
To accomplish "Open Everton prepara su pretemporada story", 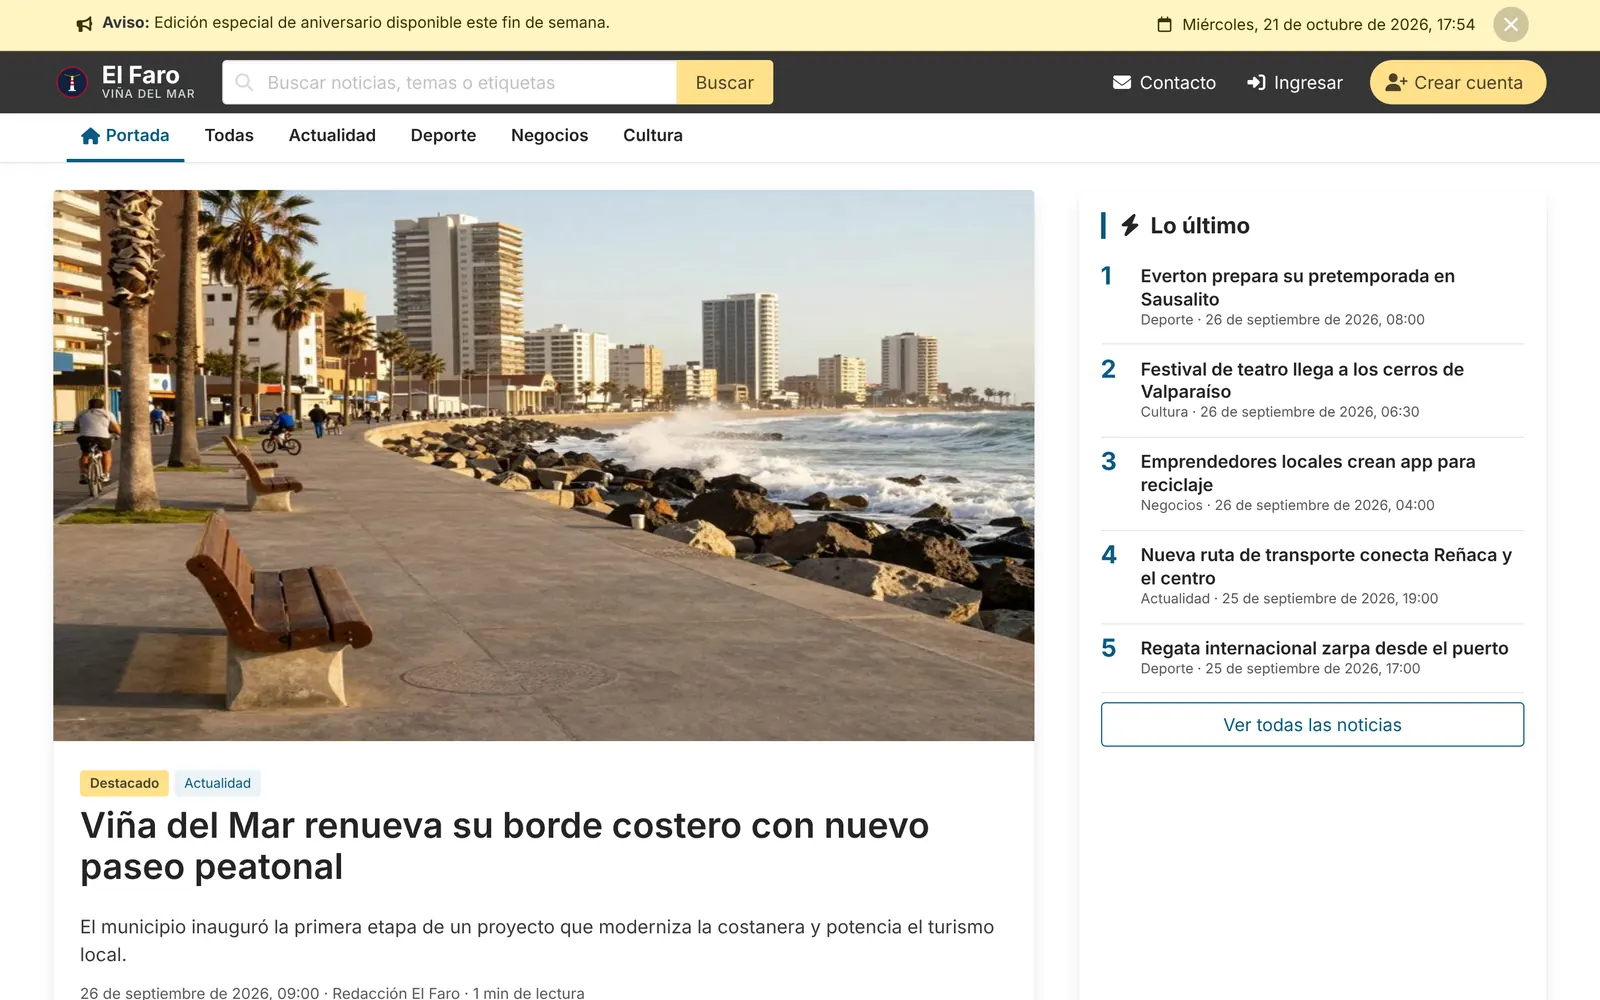I will pyautogui.click(x=1297, y=287).
